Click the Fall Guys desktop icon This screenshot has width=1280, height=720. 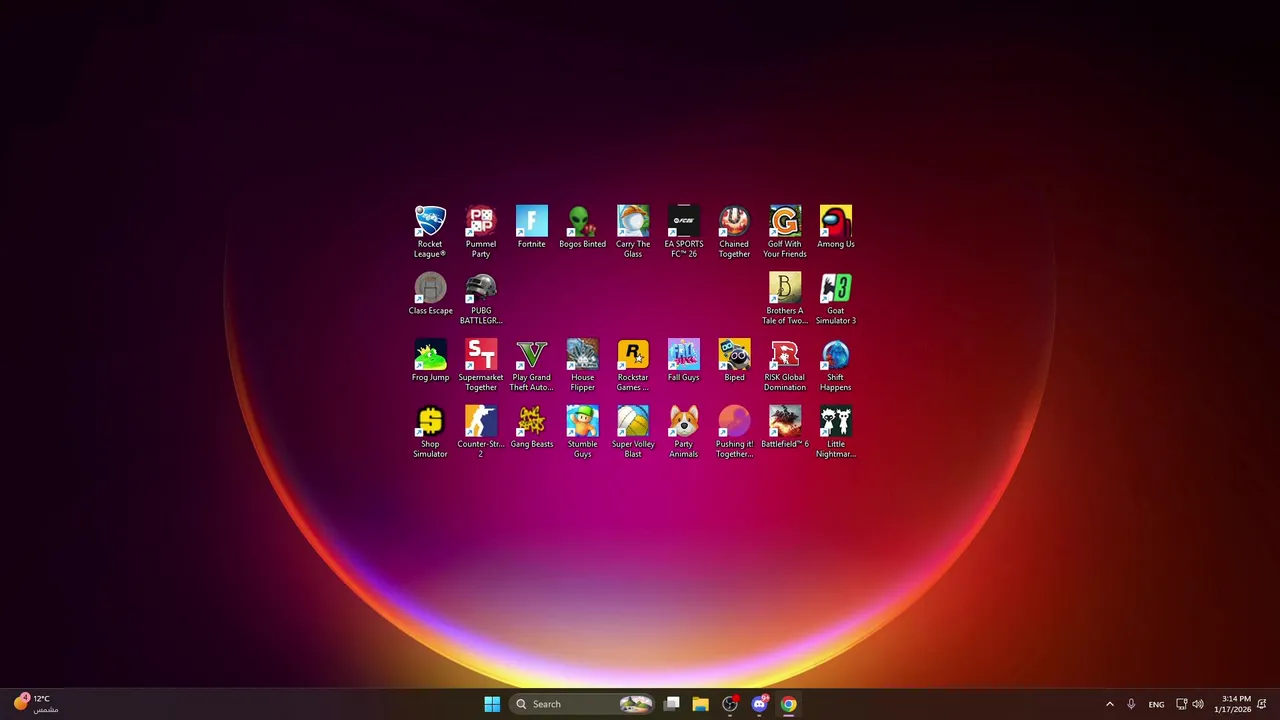point(684,361)
